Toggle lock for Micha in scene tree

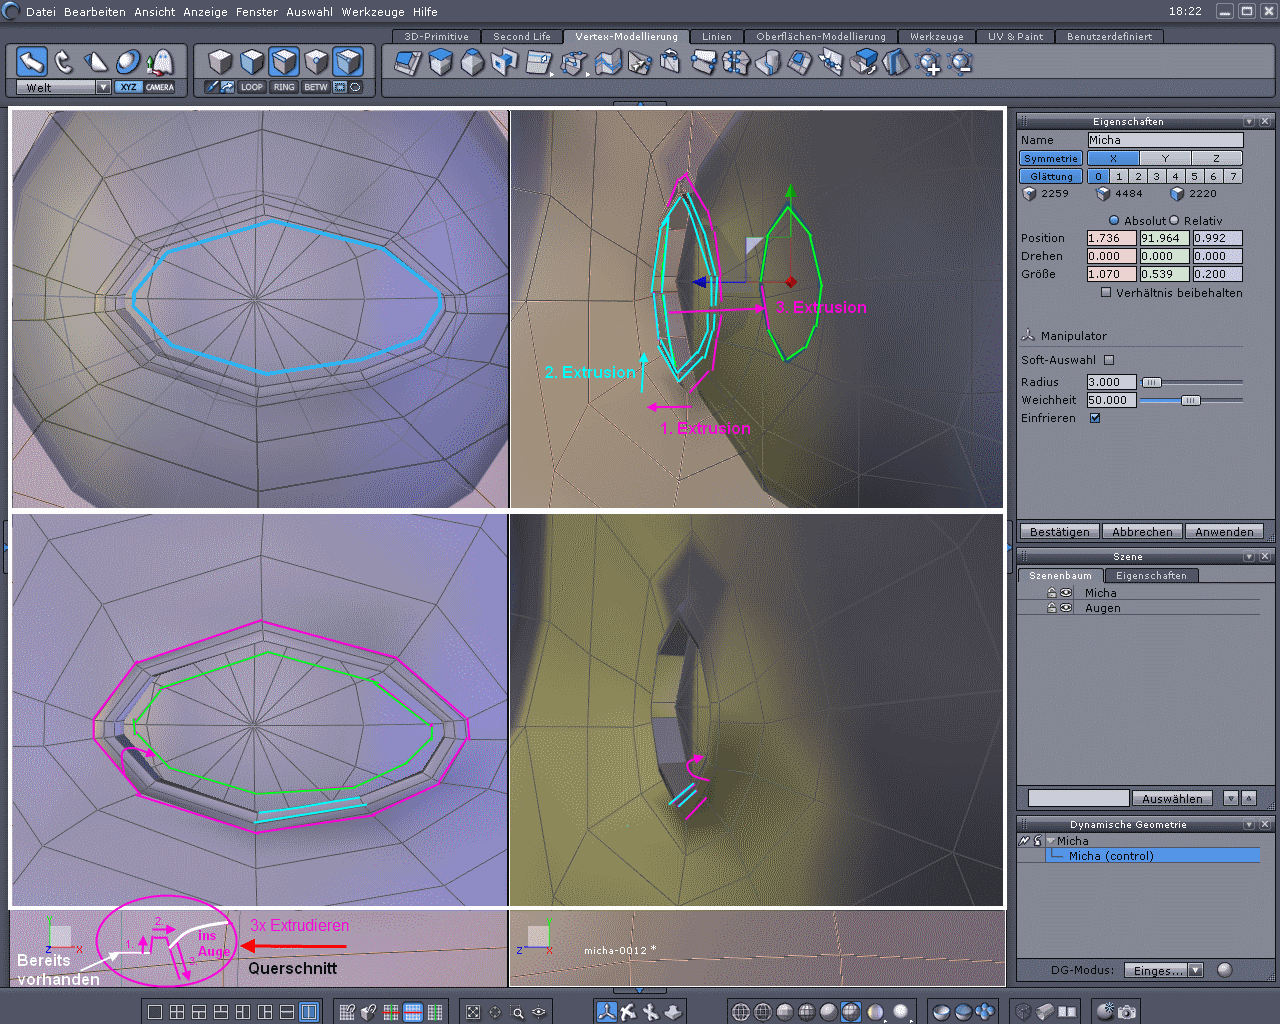tap(1052, 593)
